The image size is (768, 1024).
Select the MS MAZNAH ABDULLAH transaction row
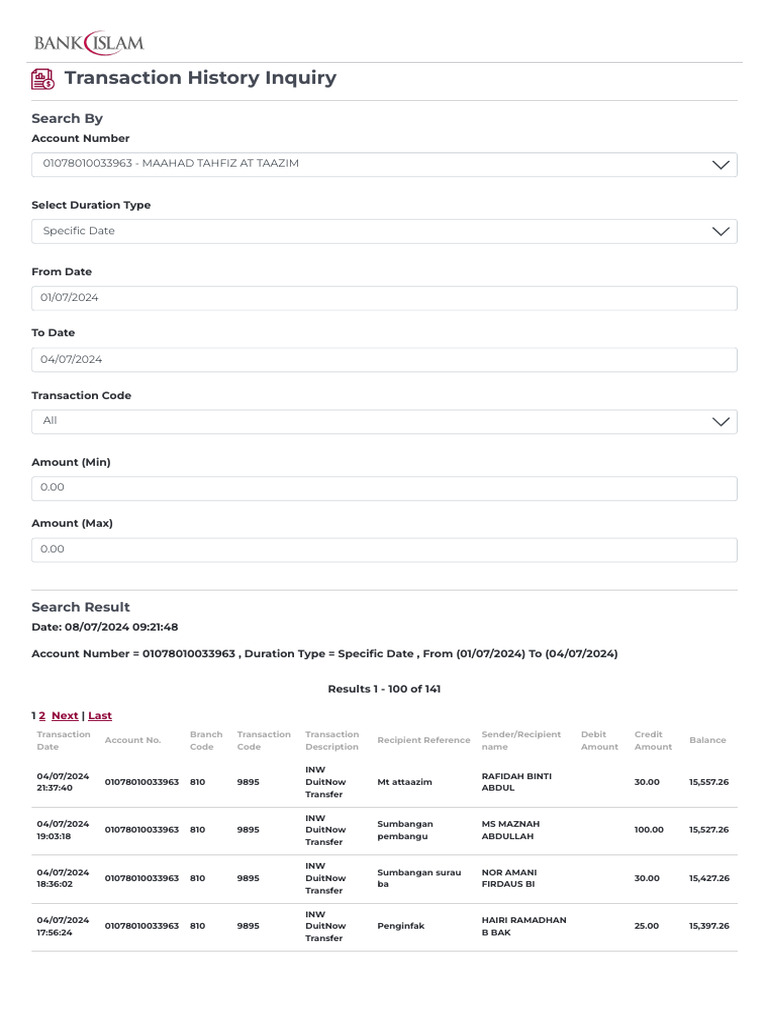384,830
